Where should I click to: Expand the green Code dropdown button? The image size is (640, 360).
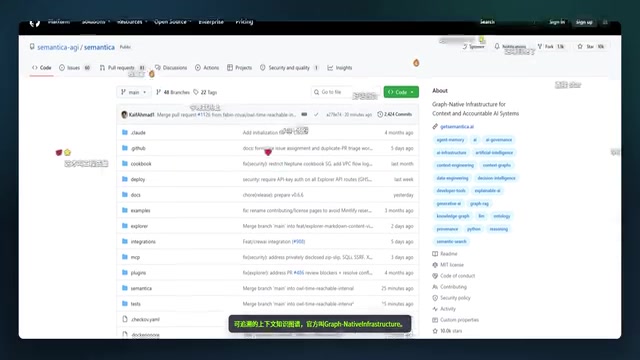tap(401, 92)
